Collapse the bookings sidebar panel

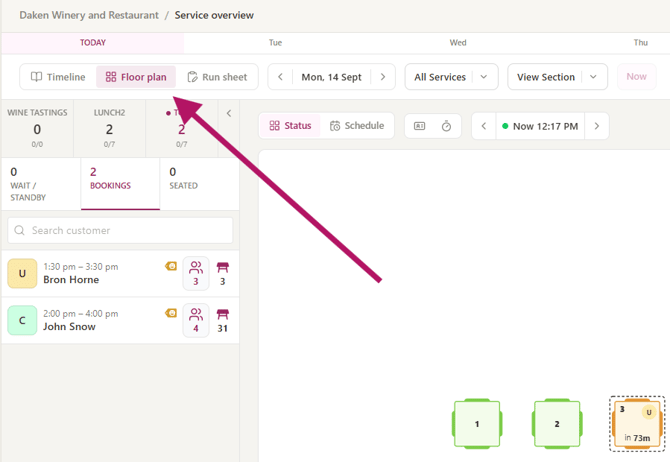(x=229, y=113)
